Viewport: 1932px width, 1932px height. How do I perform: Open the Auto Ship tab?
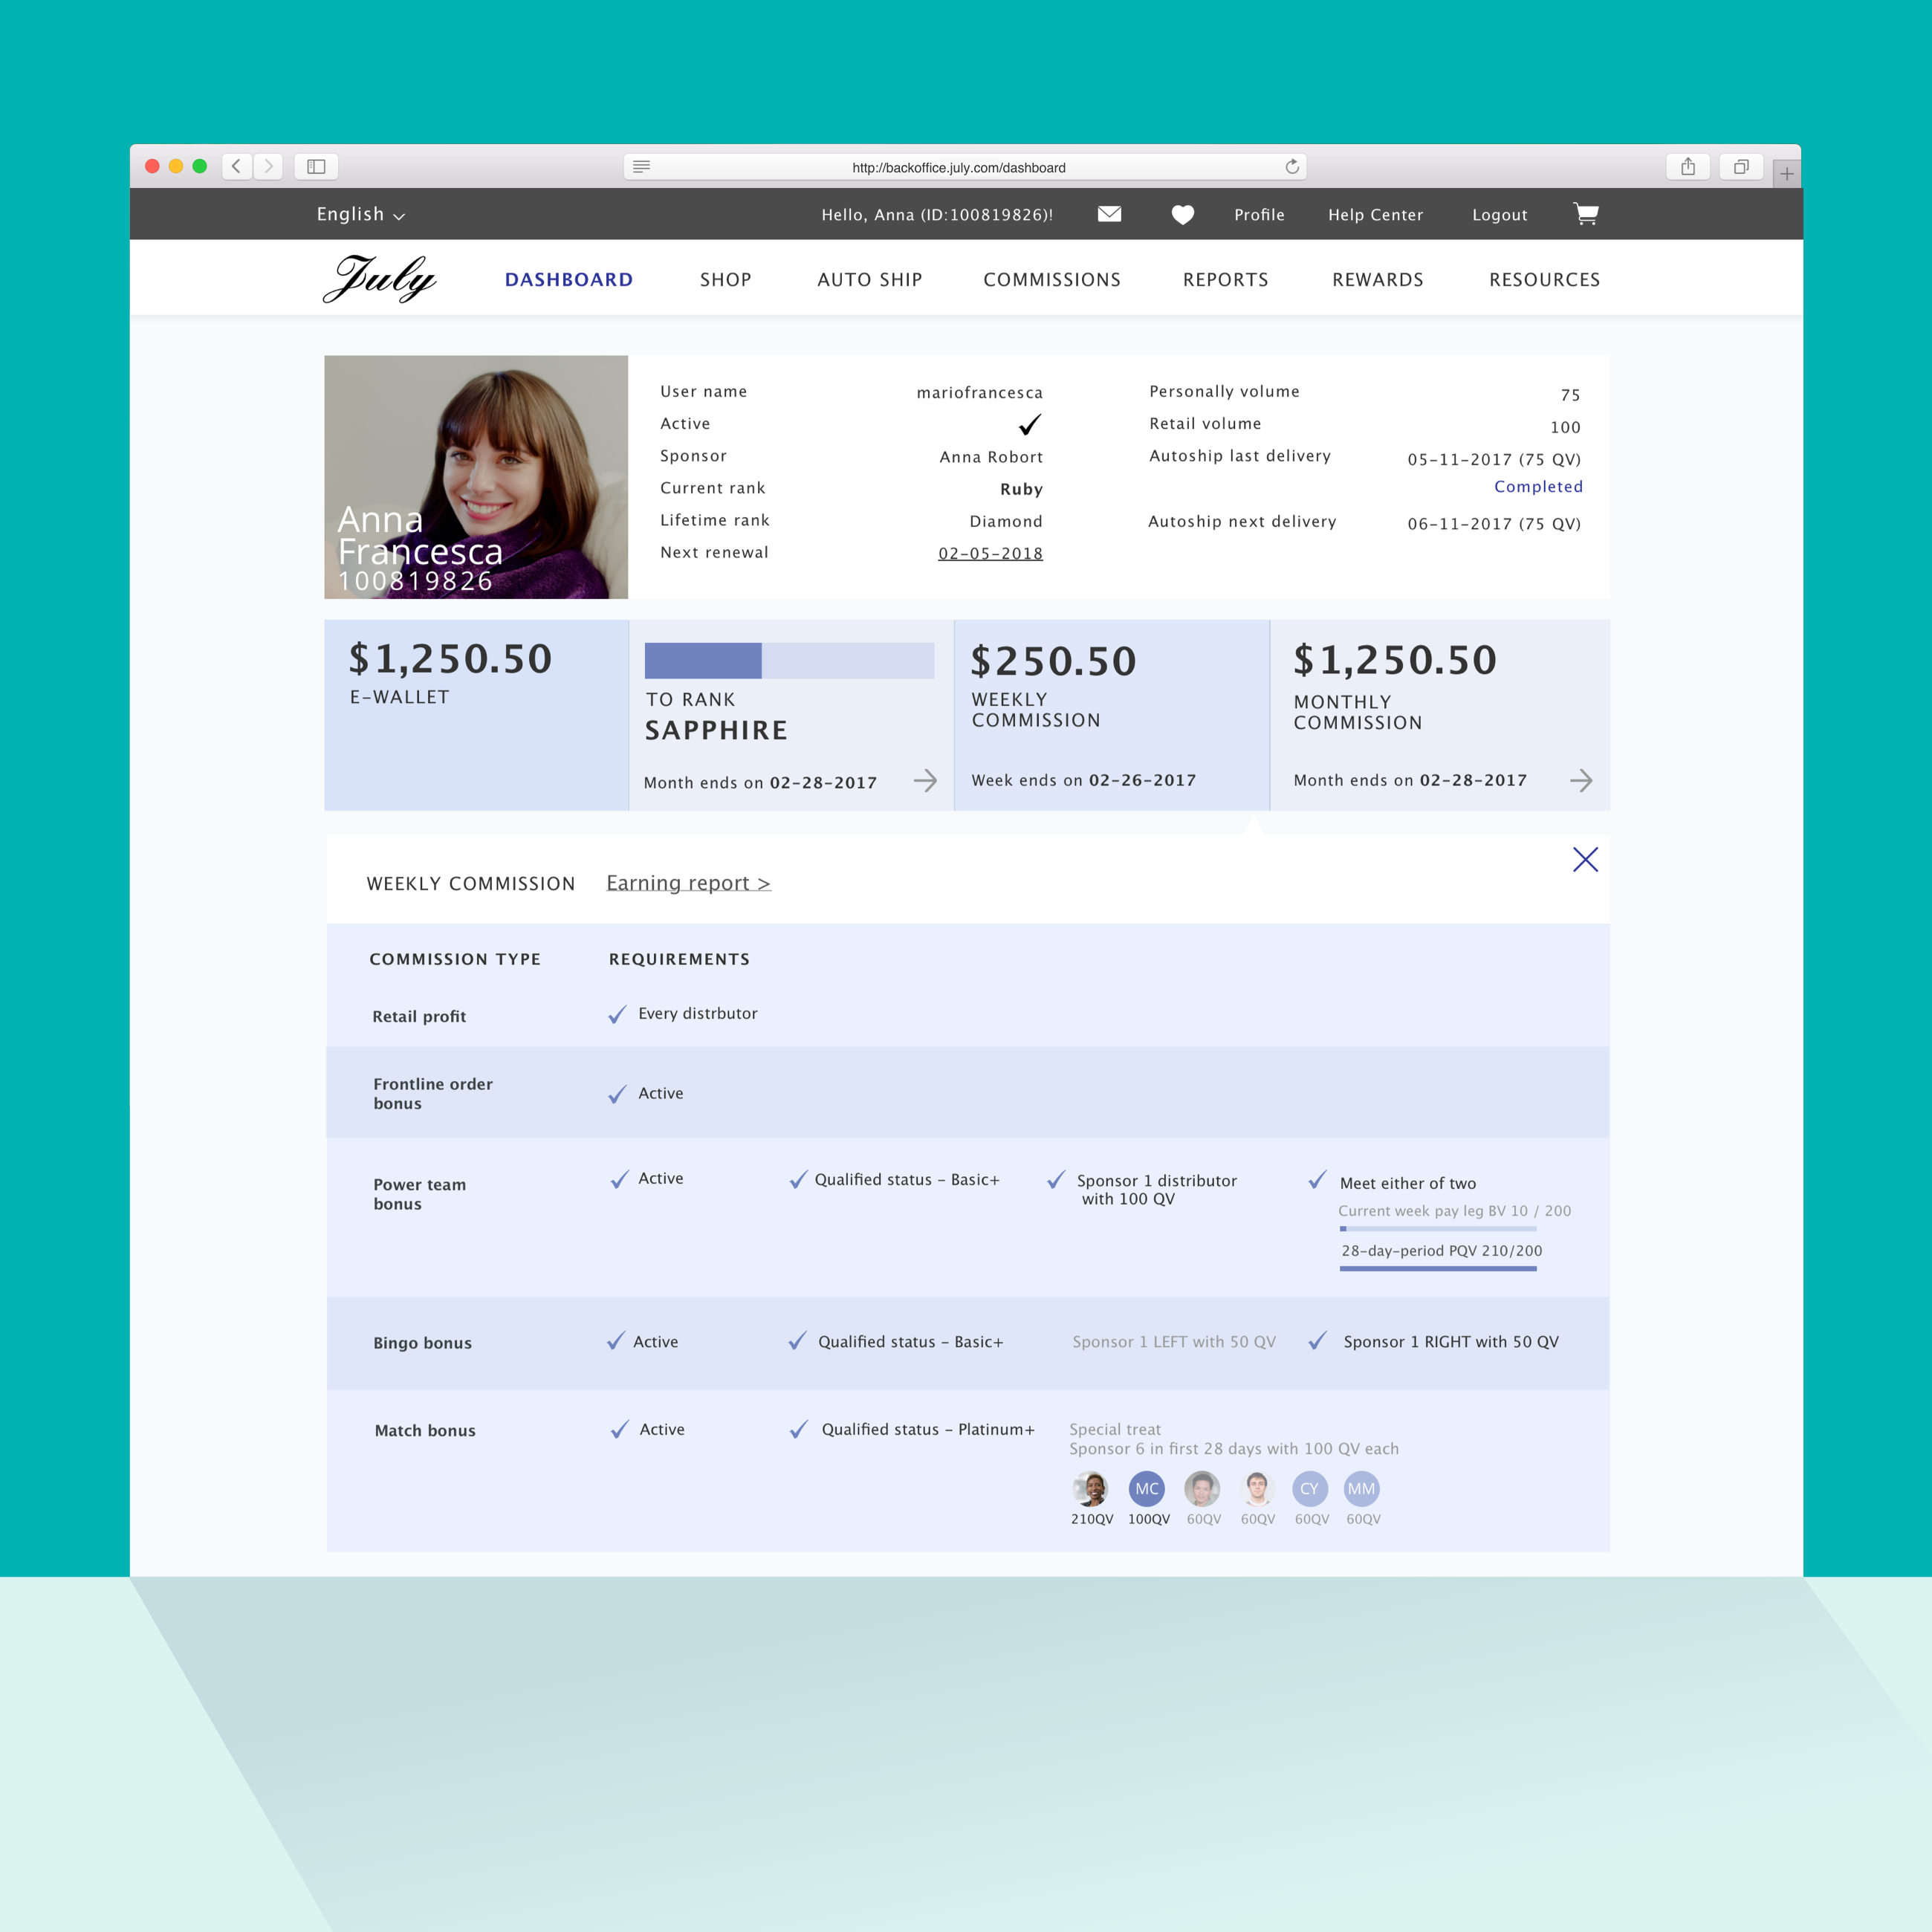coord(870,280)
